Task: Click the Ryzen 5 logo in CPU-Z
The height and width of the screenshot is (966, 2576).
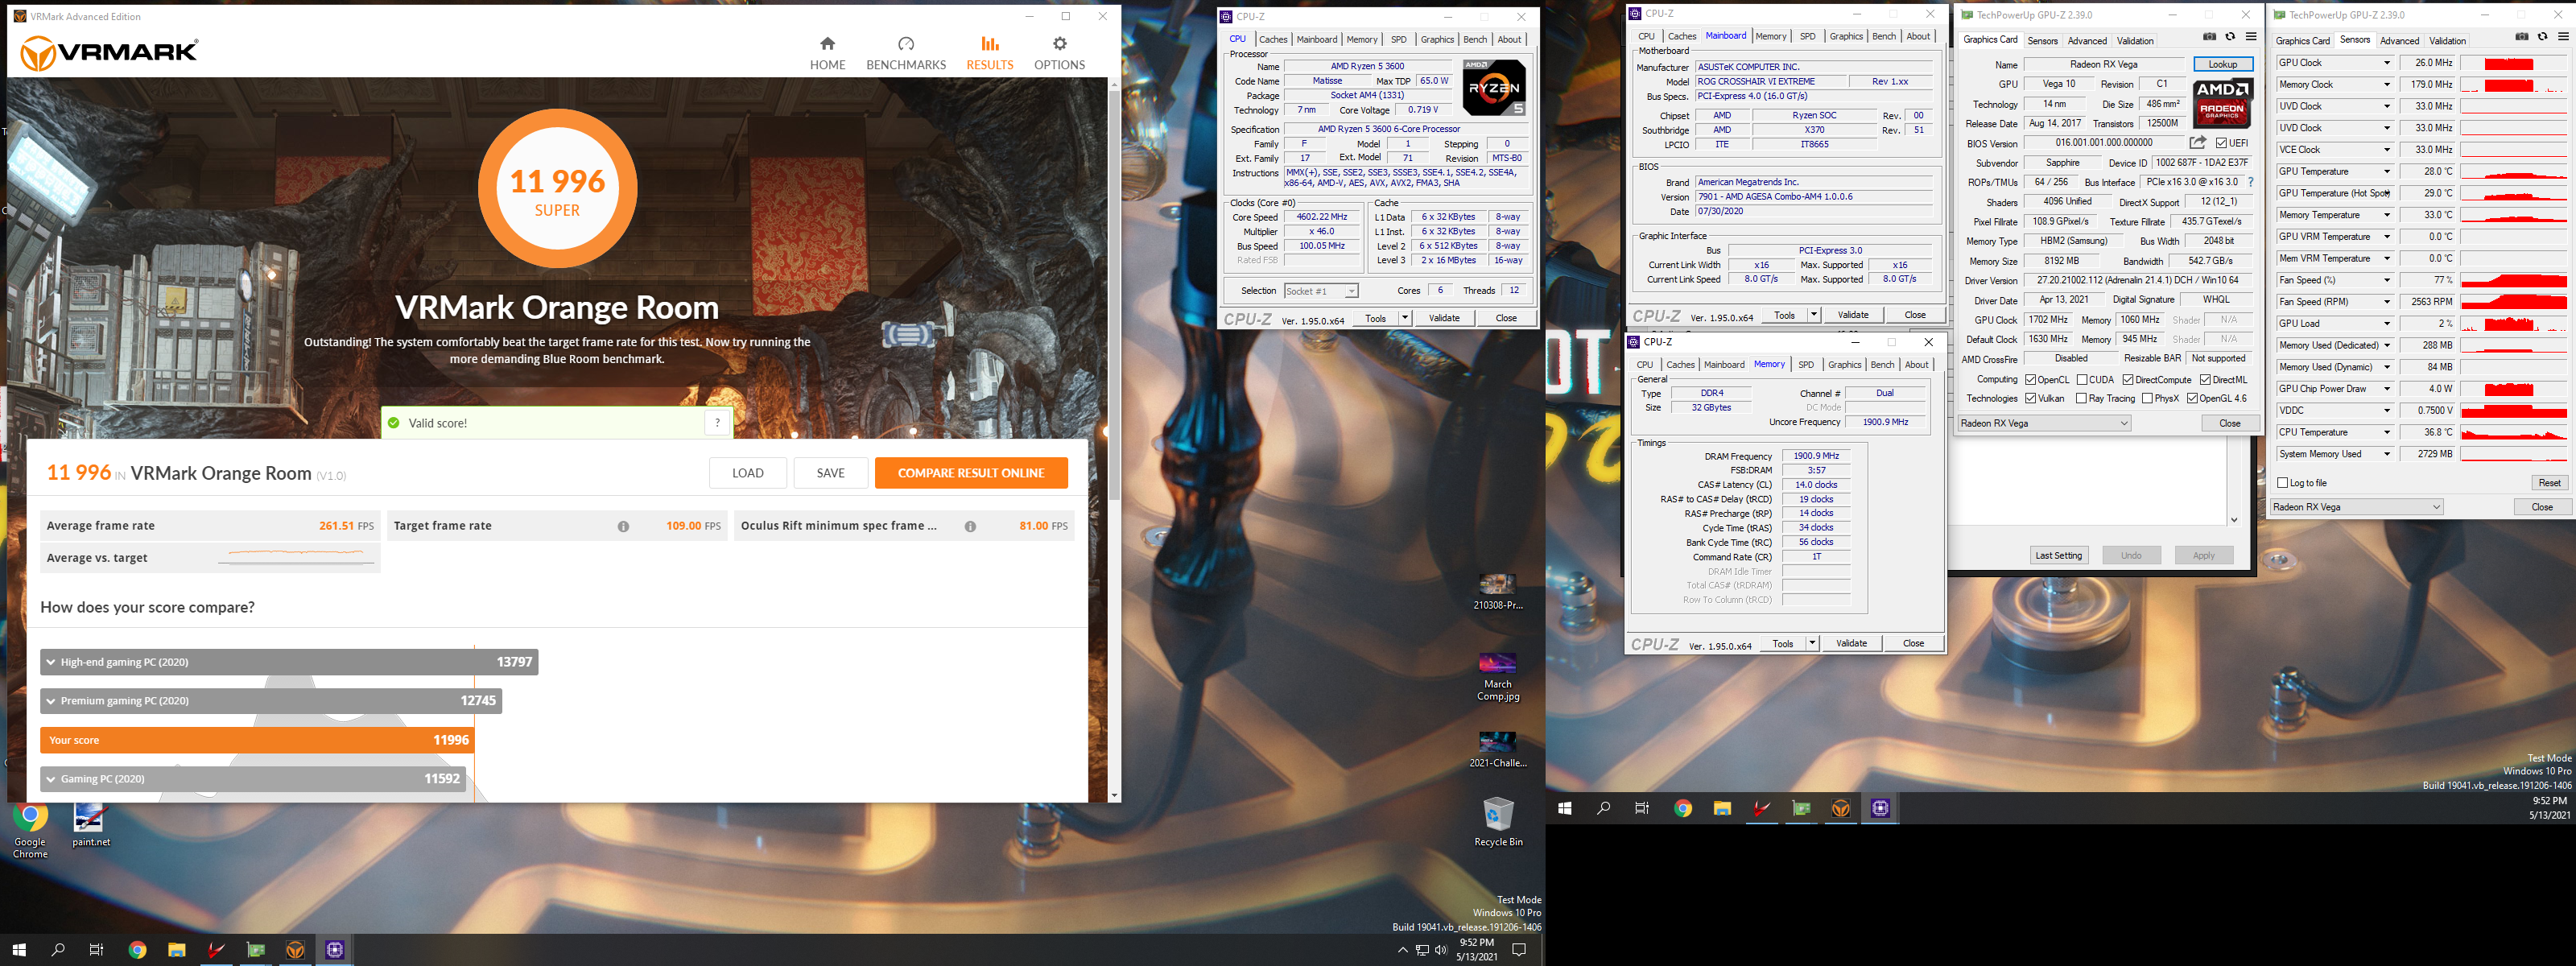Action: 1494,88
